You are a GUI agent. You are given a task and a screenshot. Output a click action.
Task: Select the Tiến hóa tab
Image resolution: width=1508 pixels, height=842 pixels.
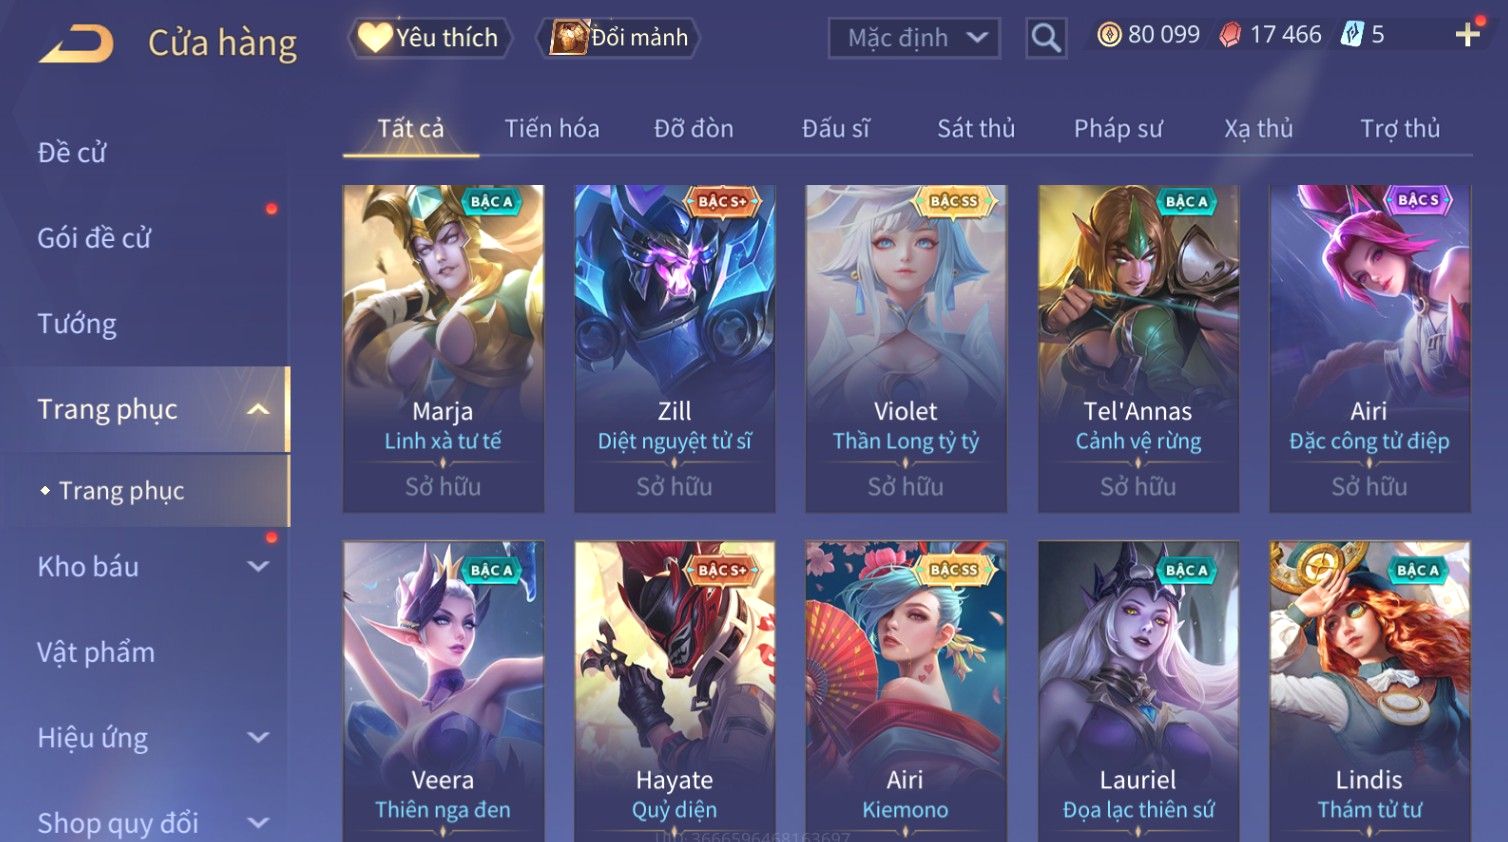552,129
